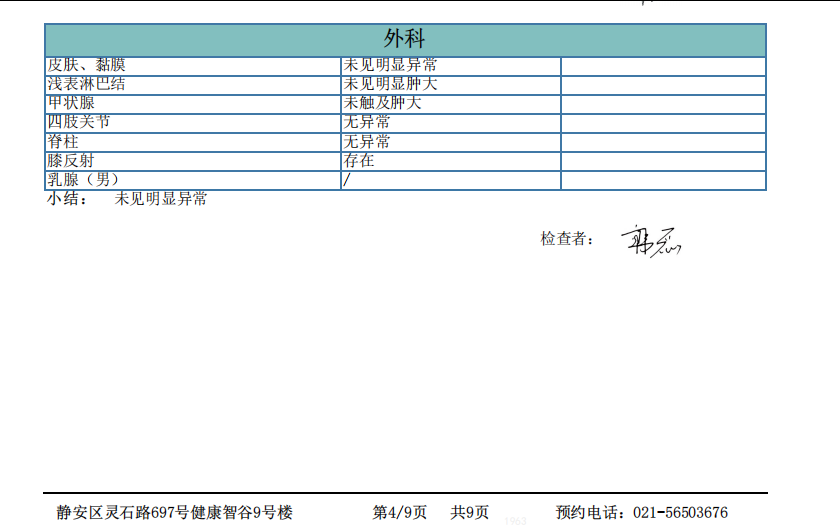Click the 存在 result for 膝反射

point(359,160)
